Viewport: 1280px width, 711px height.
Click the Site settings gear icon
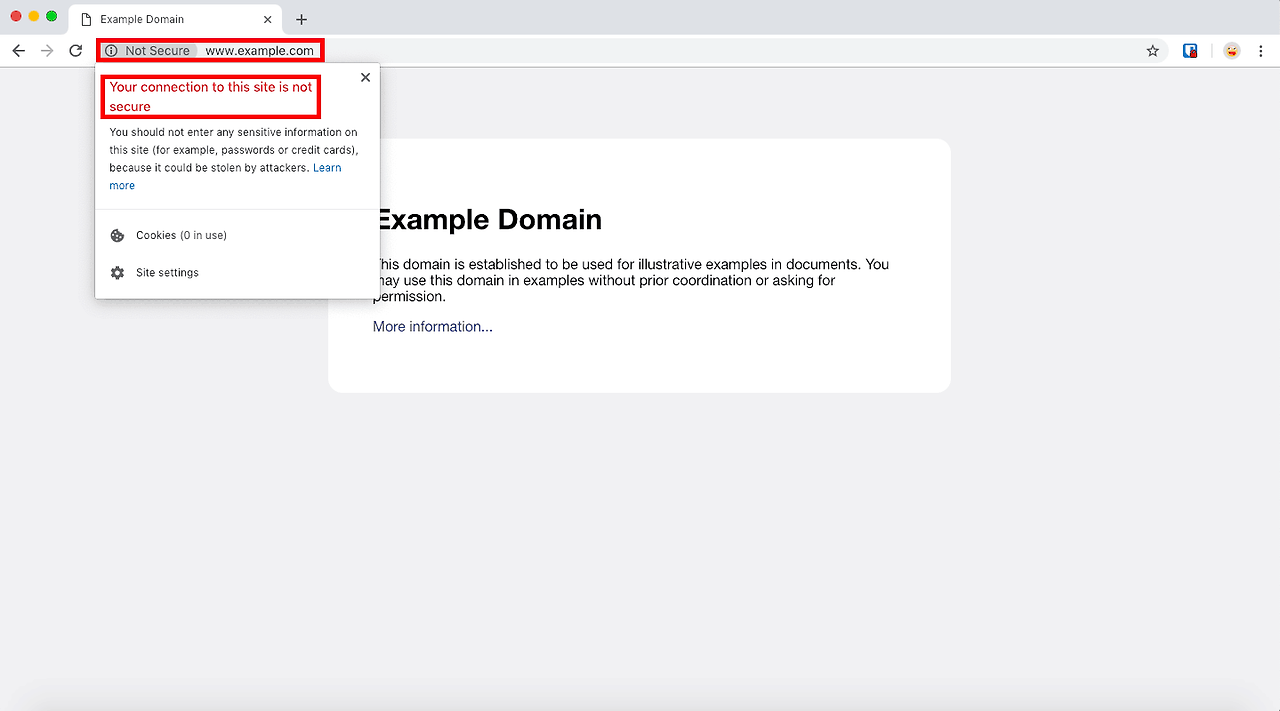click(x=117, y=273)
